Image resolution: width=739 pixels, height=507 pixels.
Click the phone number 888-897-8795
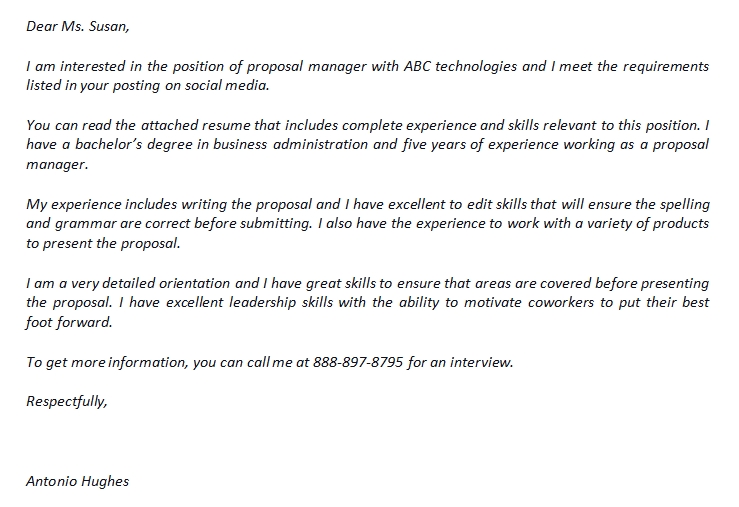click(x=358, y=362)
